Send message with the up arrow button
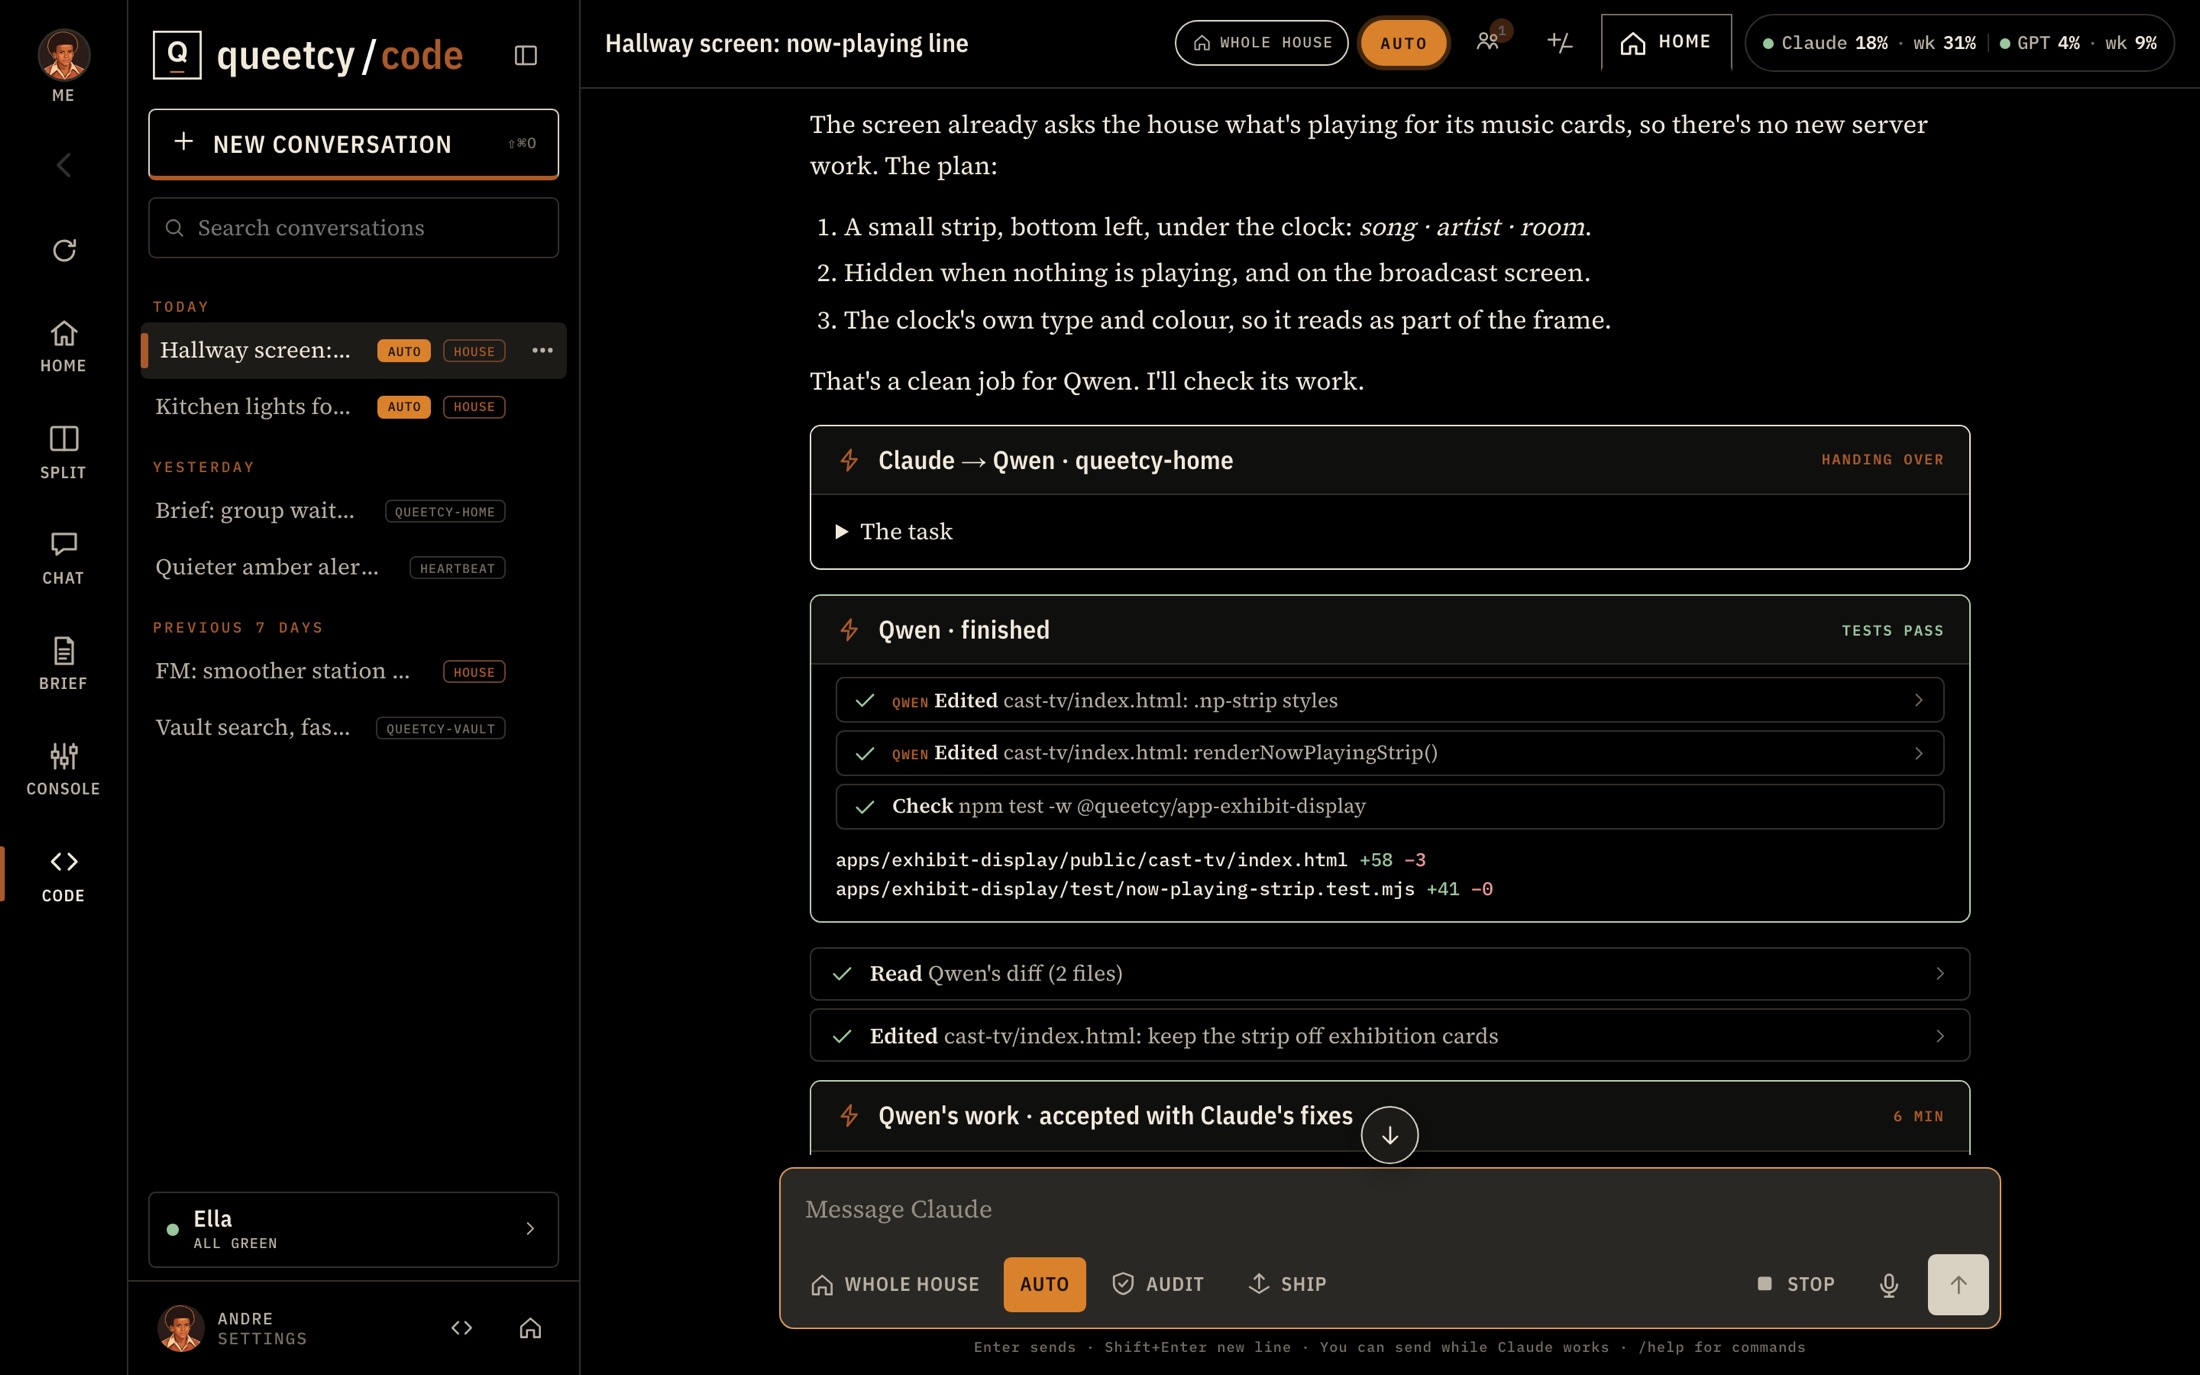 tap(1957, 1284)
